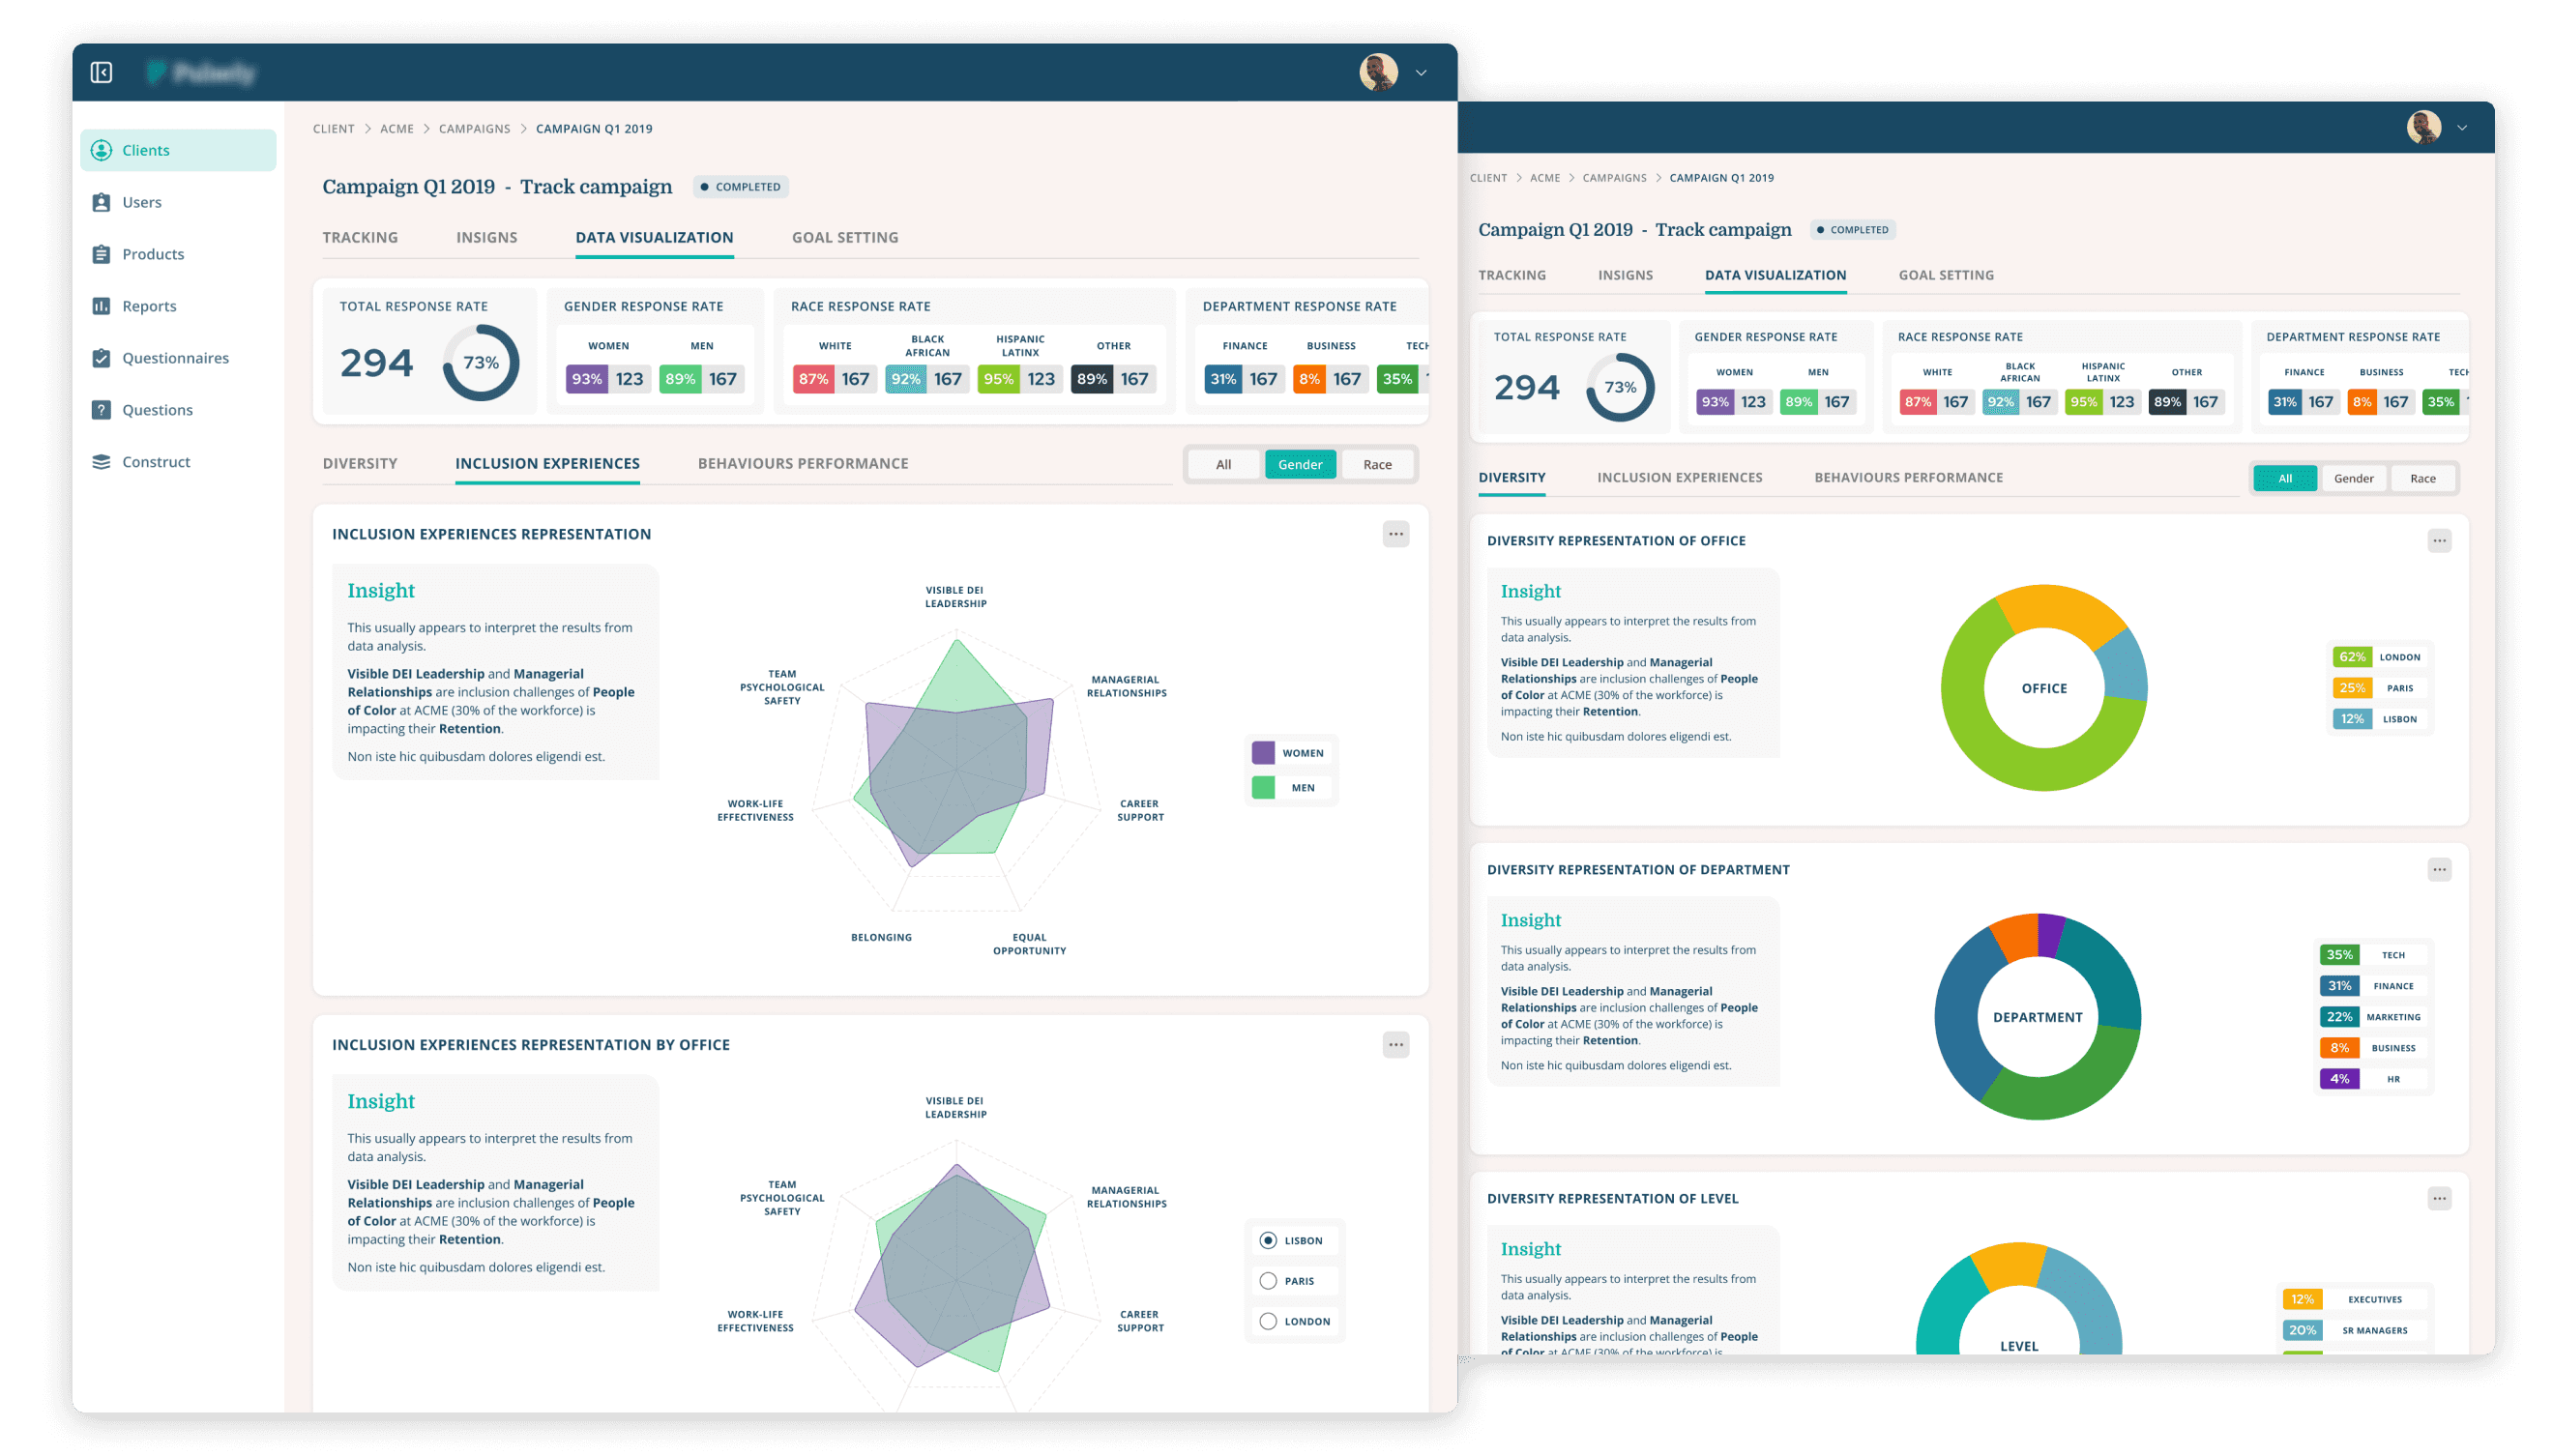Select the Lisbon office radio button

(1268, 1240)
